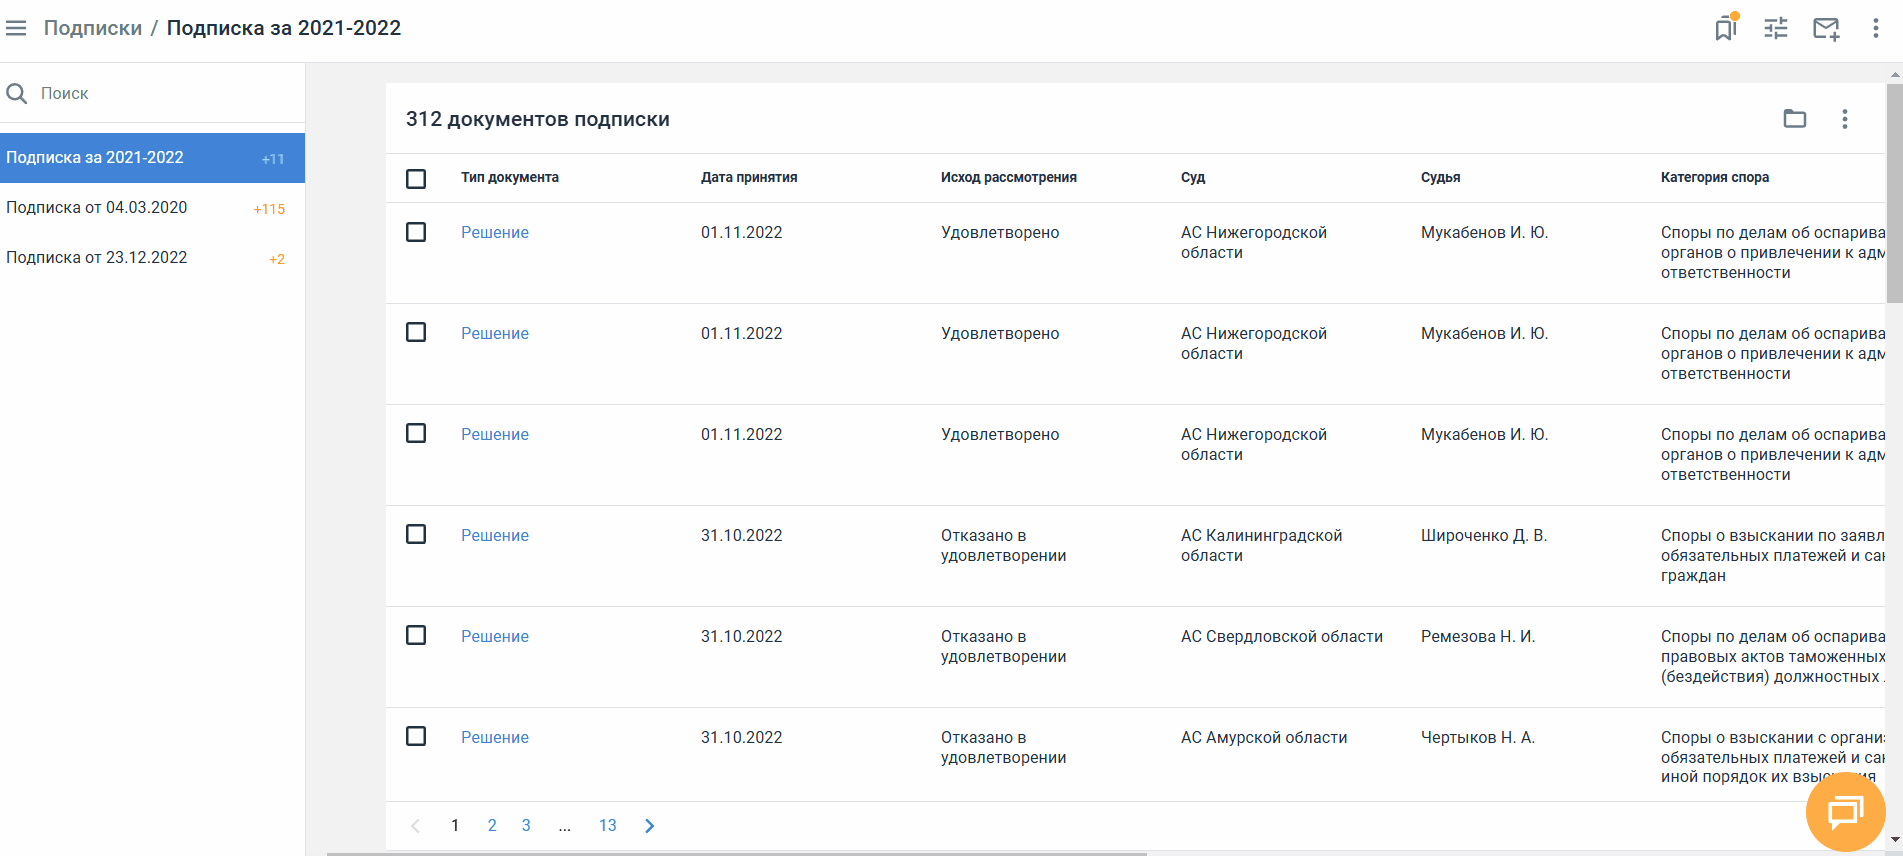Open first Решение link of Мукабенов row

point(495,232)
